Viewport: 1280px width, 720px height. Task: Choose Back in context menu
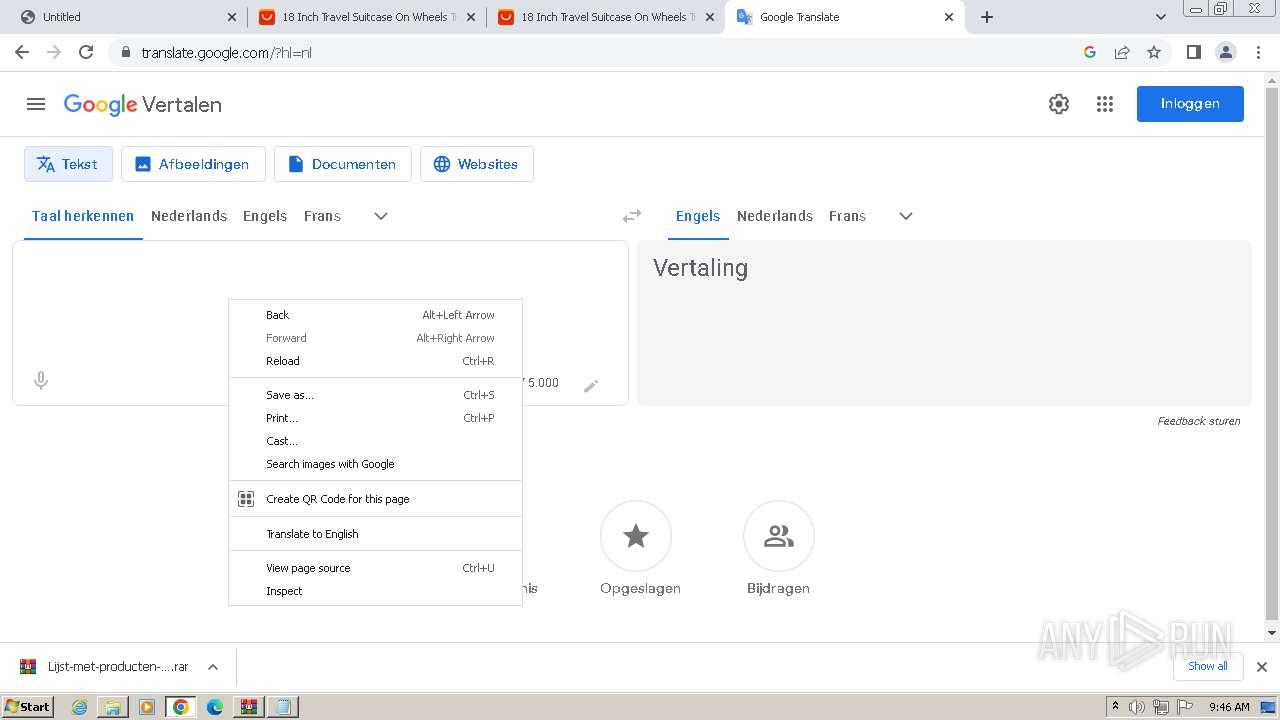click(x=375, y=315)
